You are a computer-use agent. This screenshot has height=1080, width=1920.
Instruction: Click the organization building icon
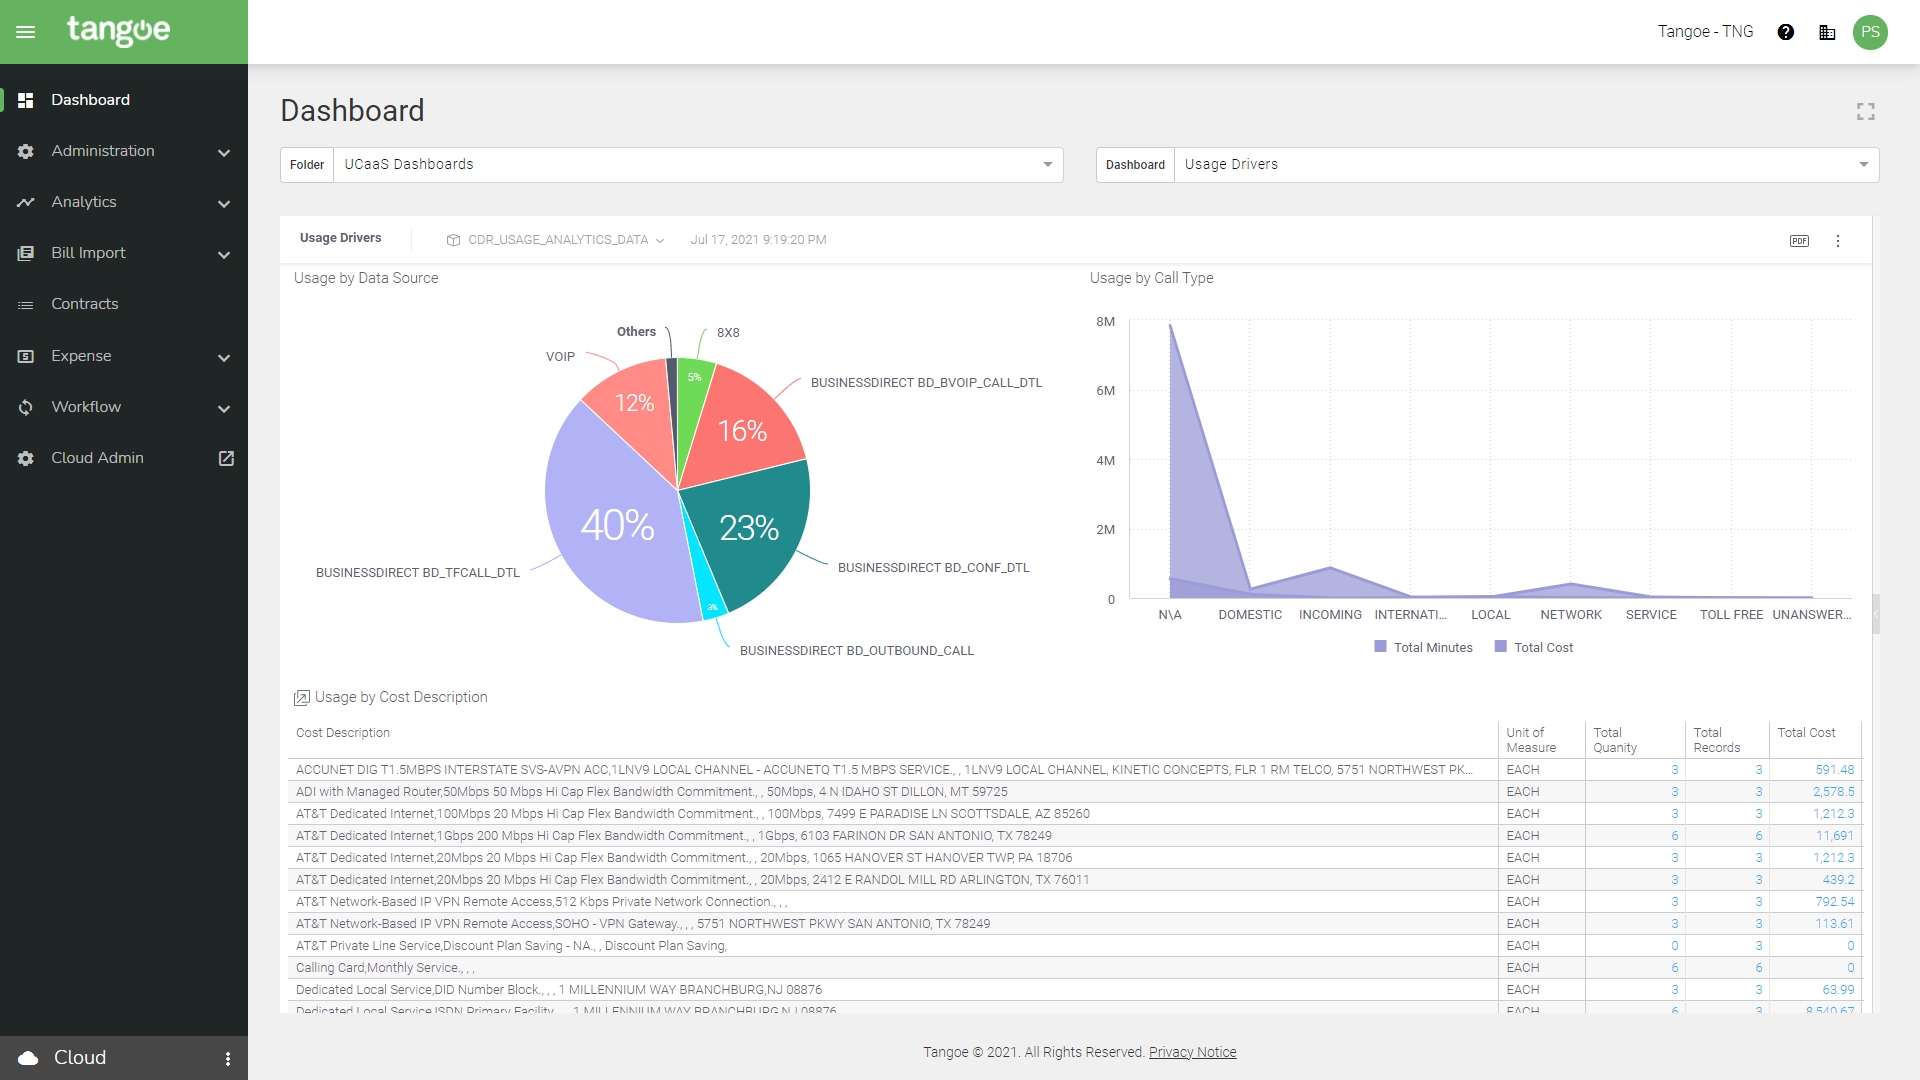pos(1827,32)
